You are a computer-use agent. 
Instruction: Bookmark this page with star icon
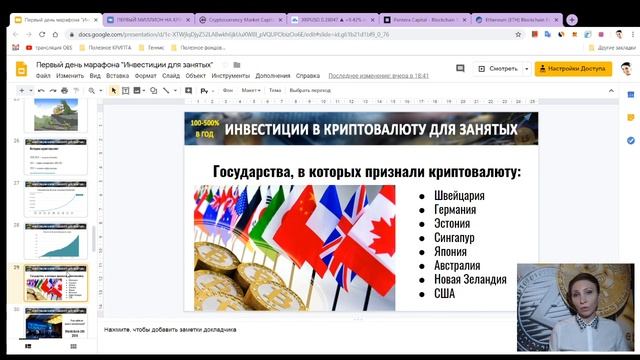pyautogui.click(x=518, y=35)
